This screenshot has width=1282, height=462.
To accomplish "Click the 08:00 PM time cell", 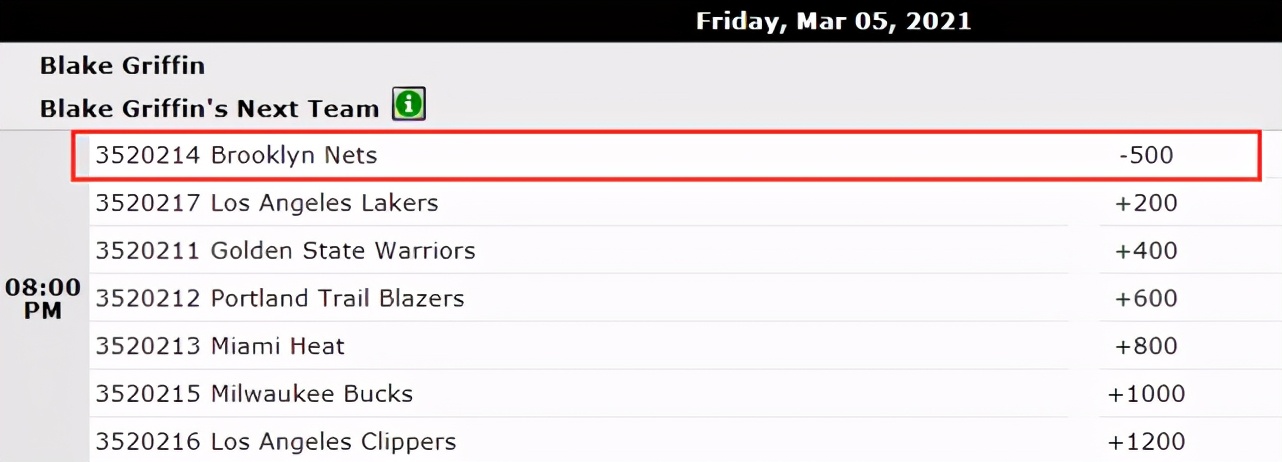I will click(x=43, y=299).
